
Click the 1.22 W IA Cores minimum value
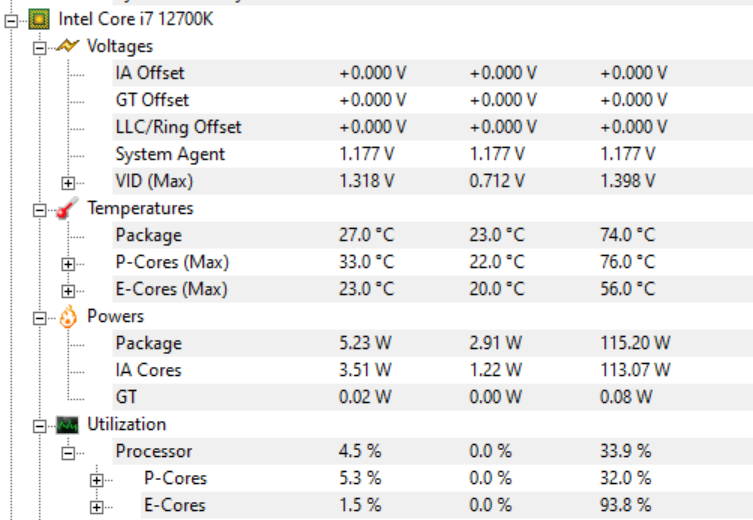[x=495, y=370]
